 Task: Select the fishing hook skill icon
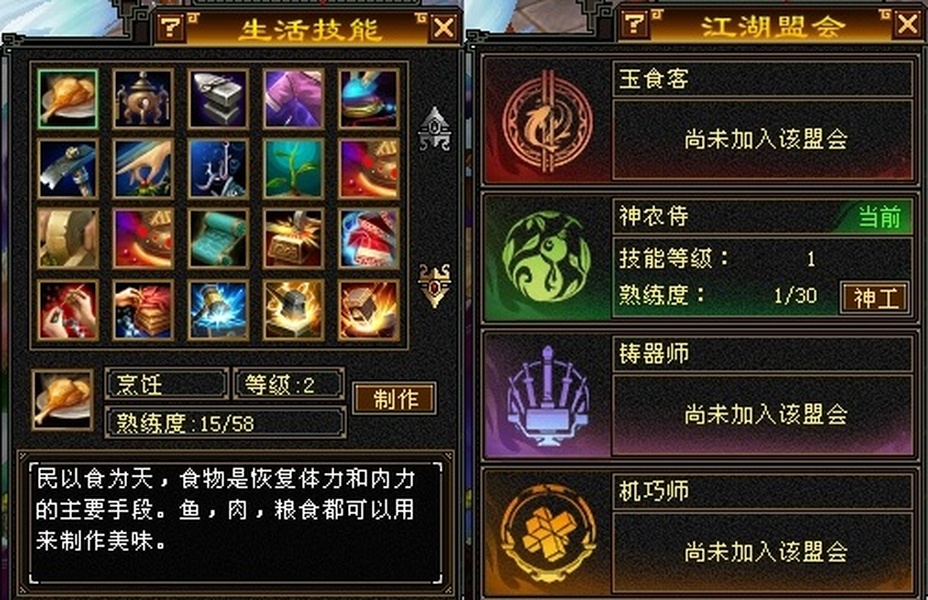click(218, 169)
